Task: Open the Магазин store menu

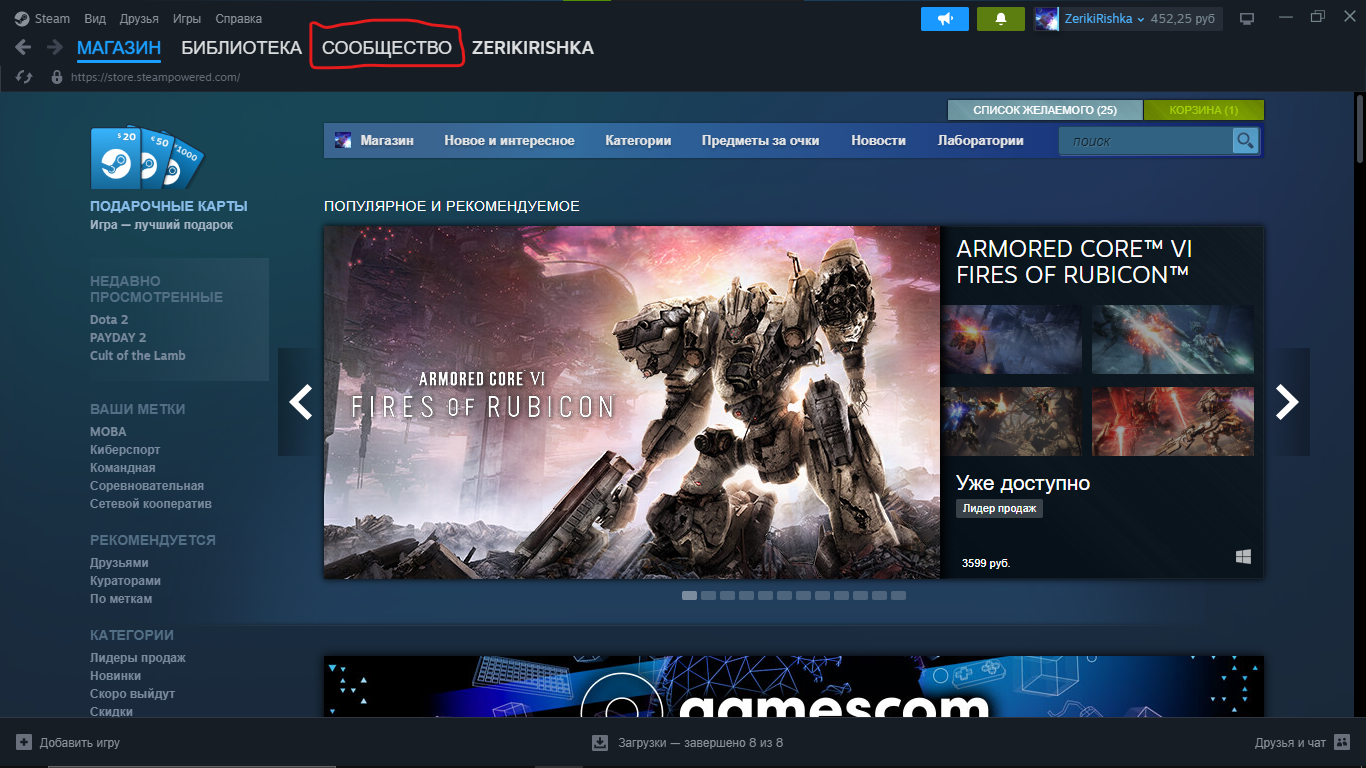Action: (x=387, y=141)
